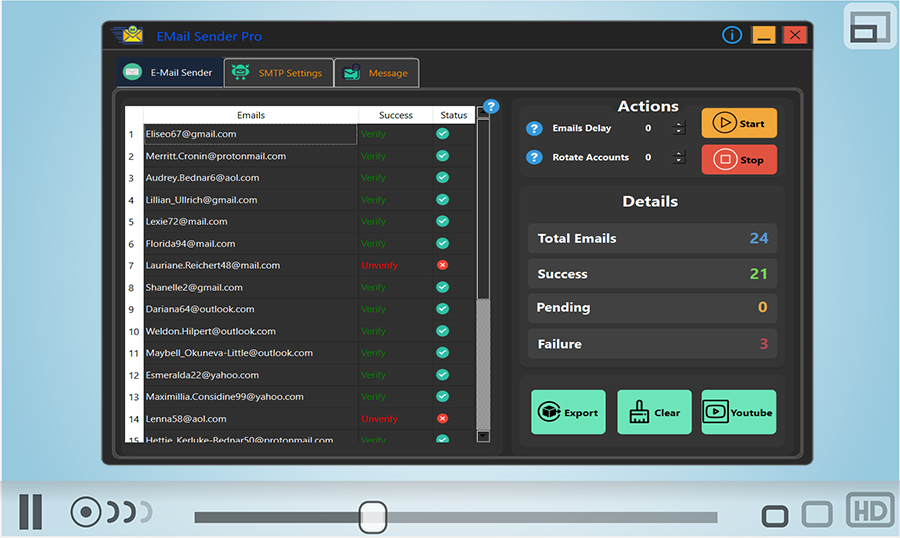Click the Total Emails count 24

tap(758, 238)
